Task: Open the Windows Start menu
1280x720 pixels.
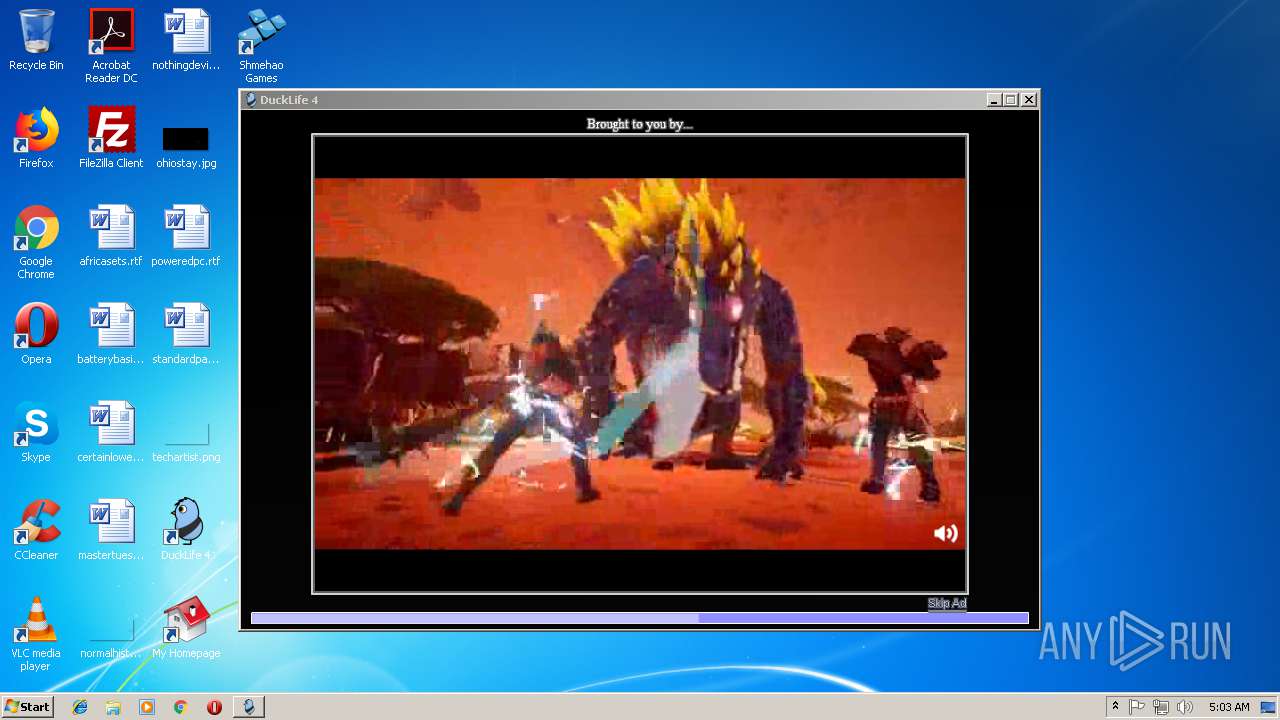Action: [x=28, y=706]
